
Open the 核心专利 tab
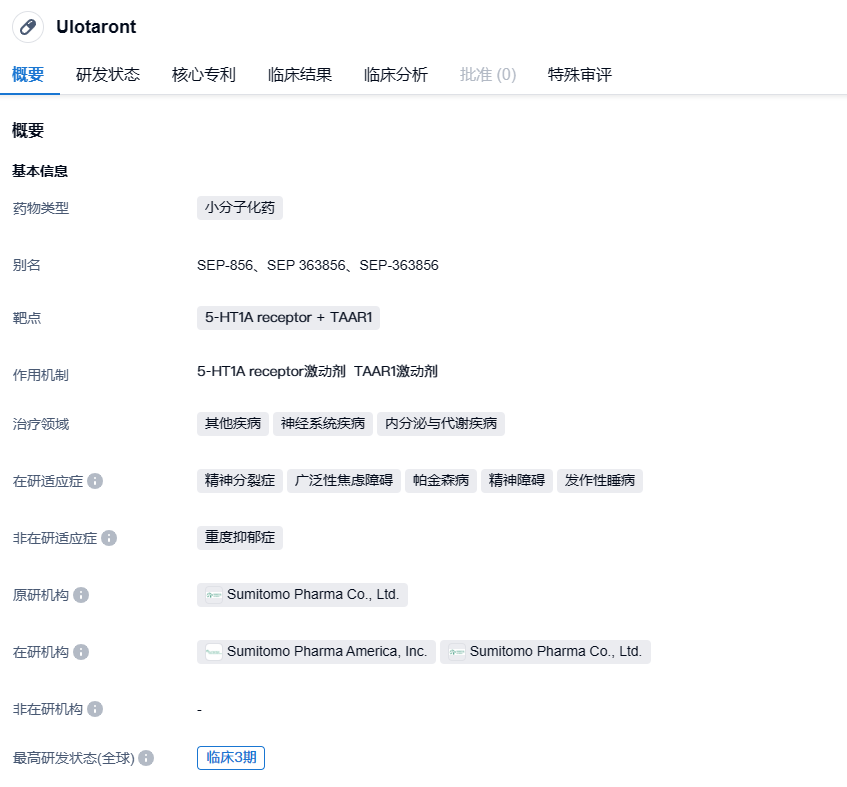point(204,75)
